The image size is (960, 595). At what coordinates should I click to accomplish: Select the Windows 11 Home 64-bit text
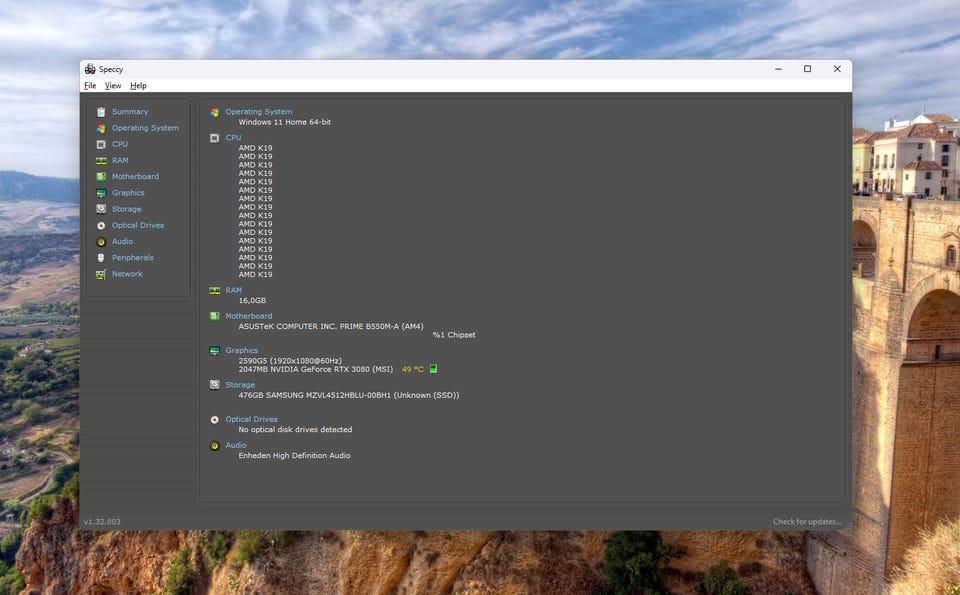coord(285,122)
